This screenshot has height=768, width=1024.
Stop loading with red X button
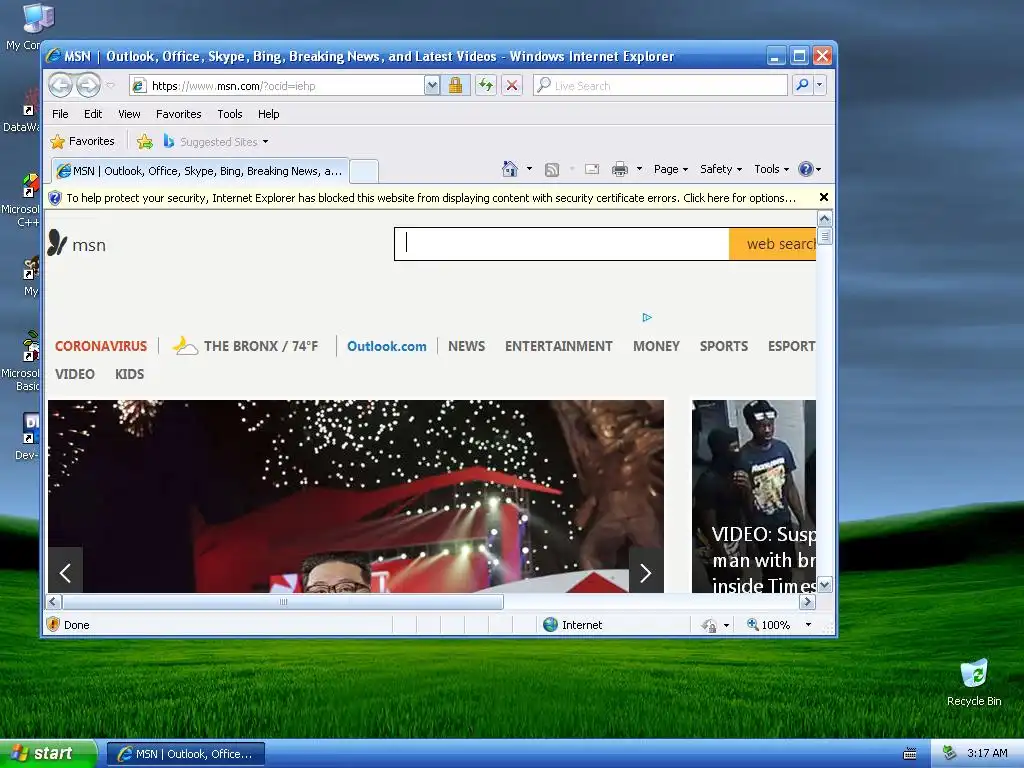(x=512, y=85)
